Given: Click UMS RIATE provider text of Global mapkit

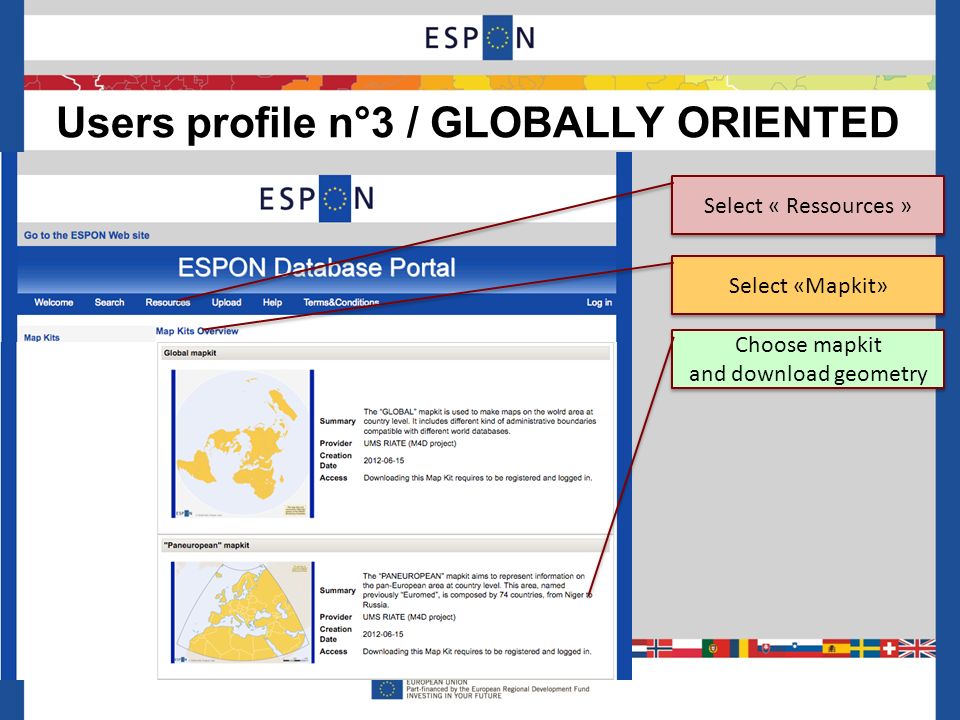Looking at the screenshot, I should click(410, 443).
